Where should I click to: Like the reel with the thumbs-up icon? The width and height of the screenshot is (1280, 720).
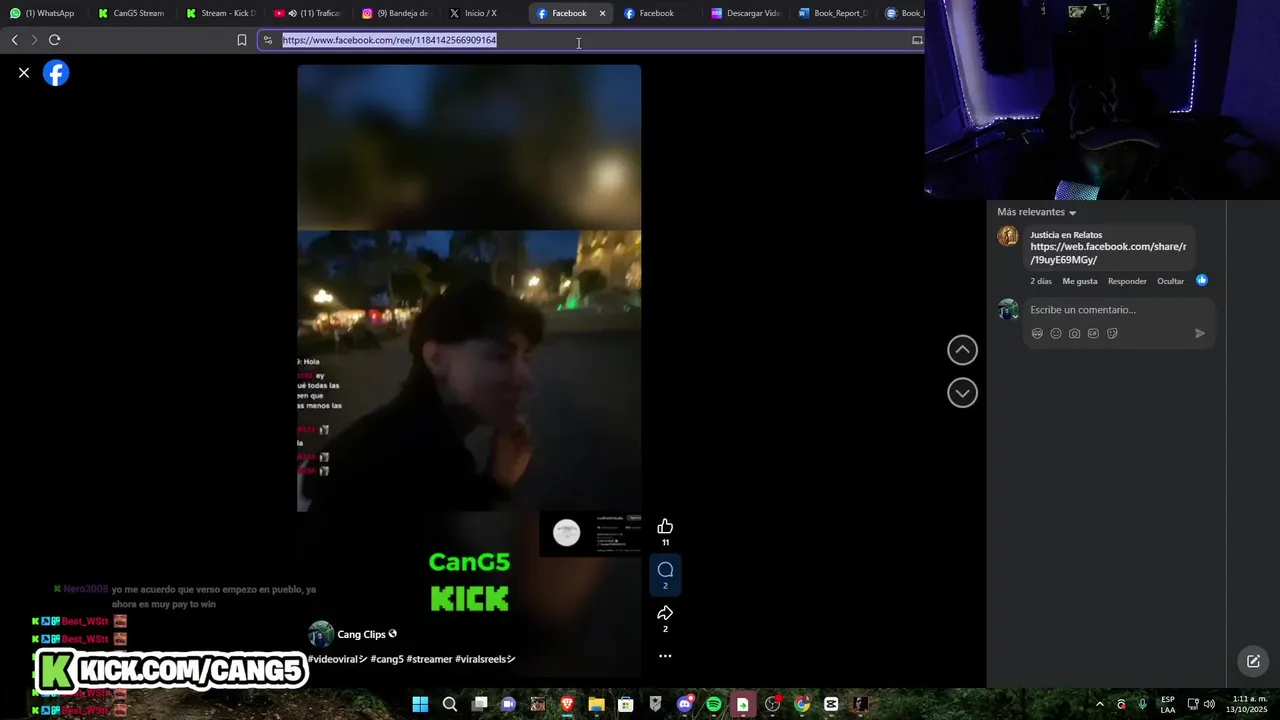point(665,527)
